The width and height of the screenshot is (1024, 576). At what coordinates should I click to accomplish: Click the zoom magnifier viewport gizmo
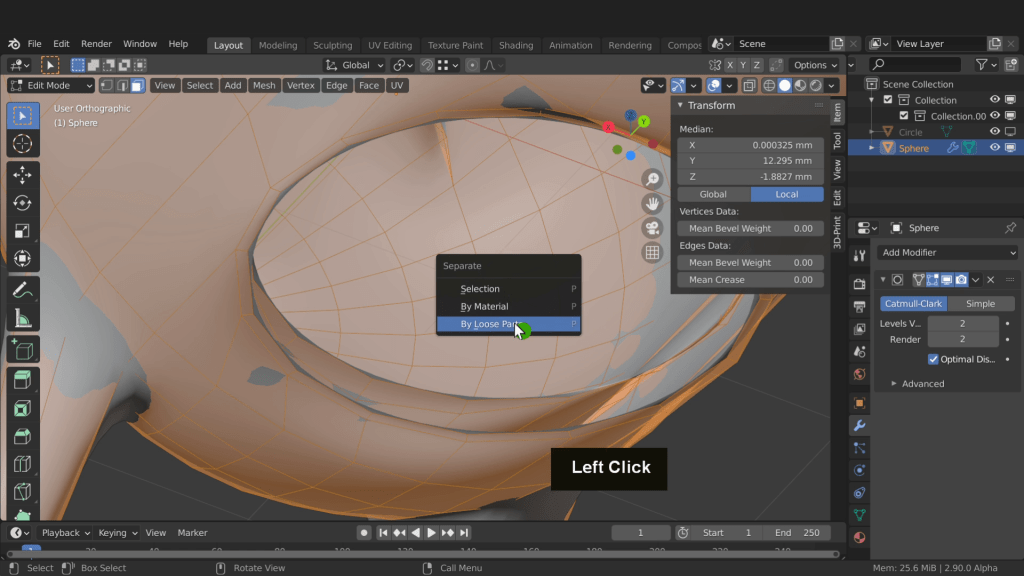click(652, 179)
